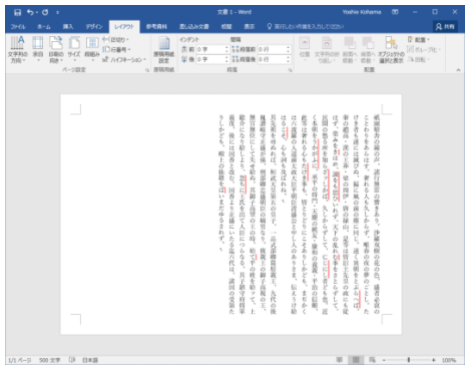Click the 100% zoom level

click(x=449, y=360)
